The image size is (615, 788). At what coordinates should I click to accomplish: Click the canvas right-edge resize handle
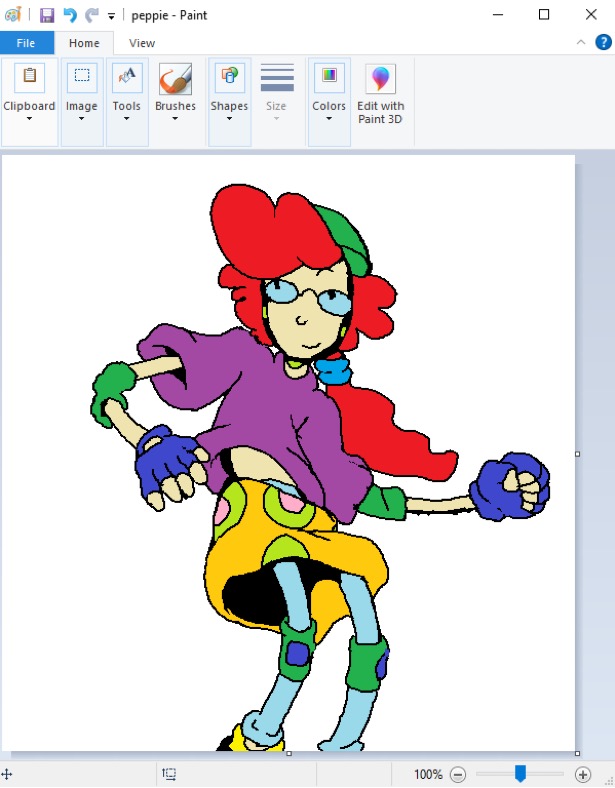click(577, 454)
